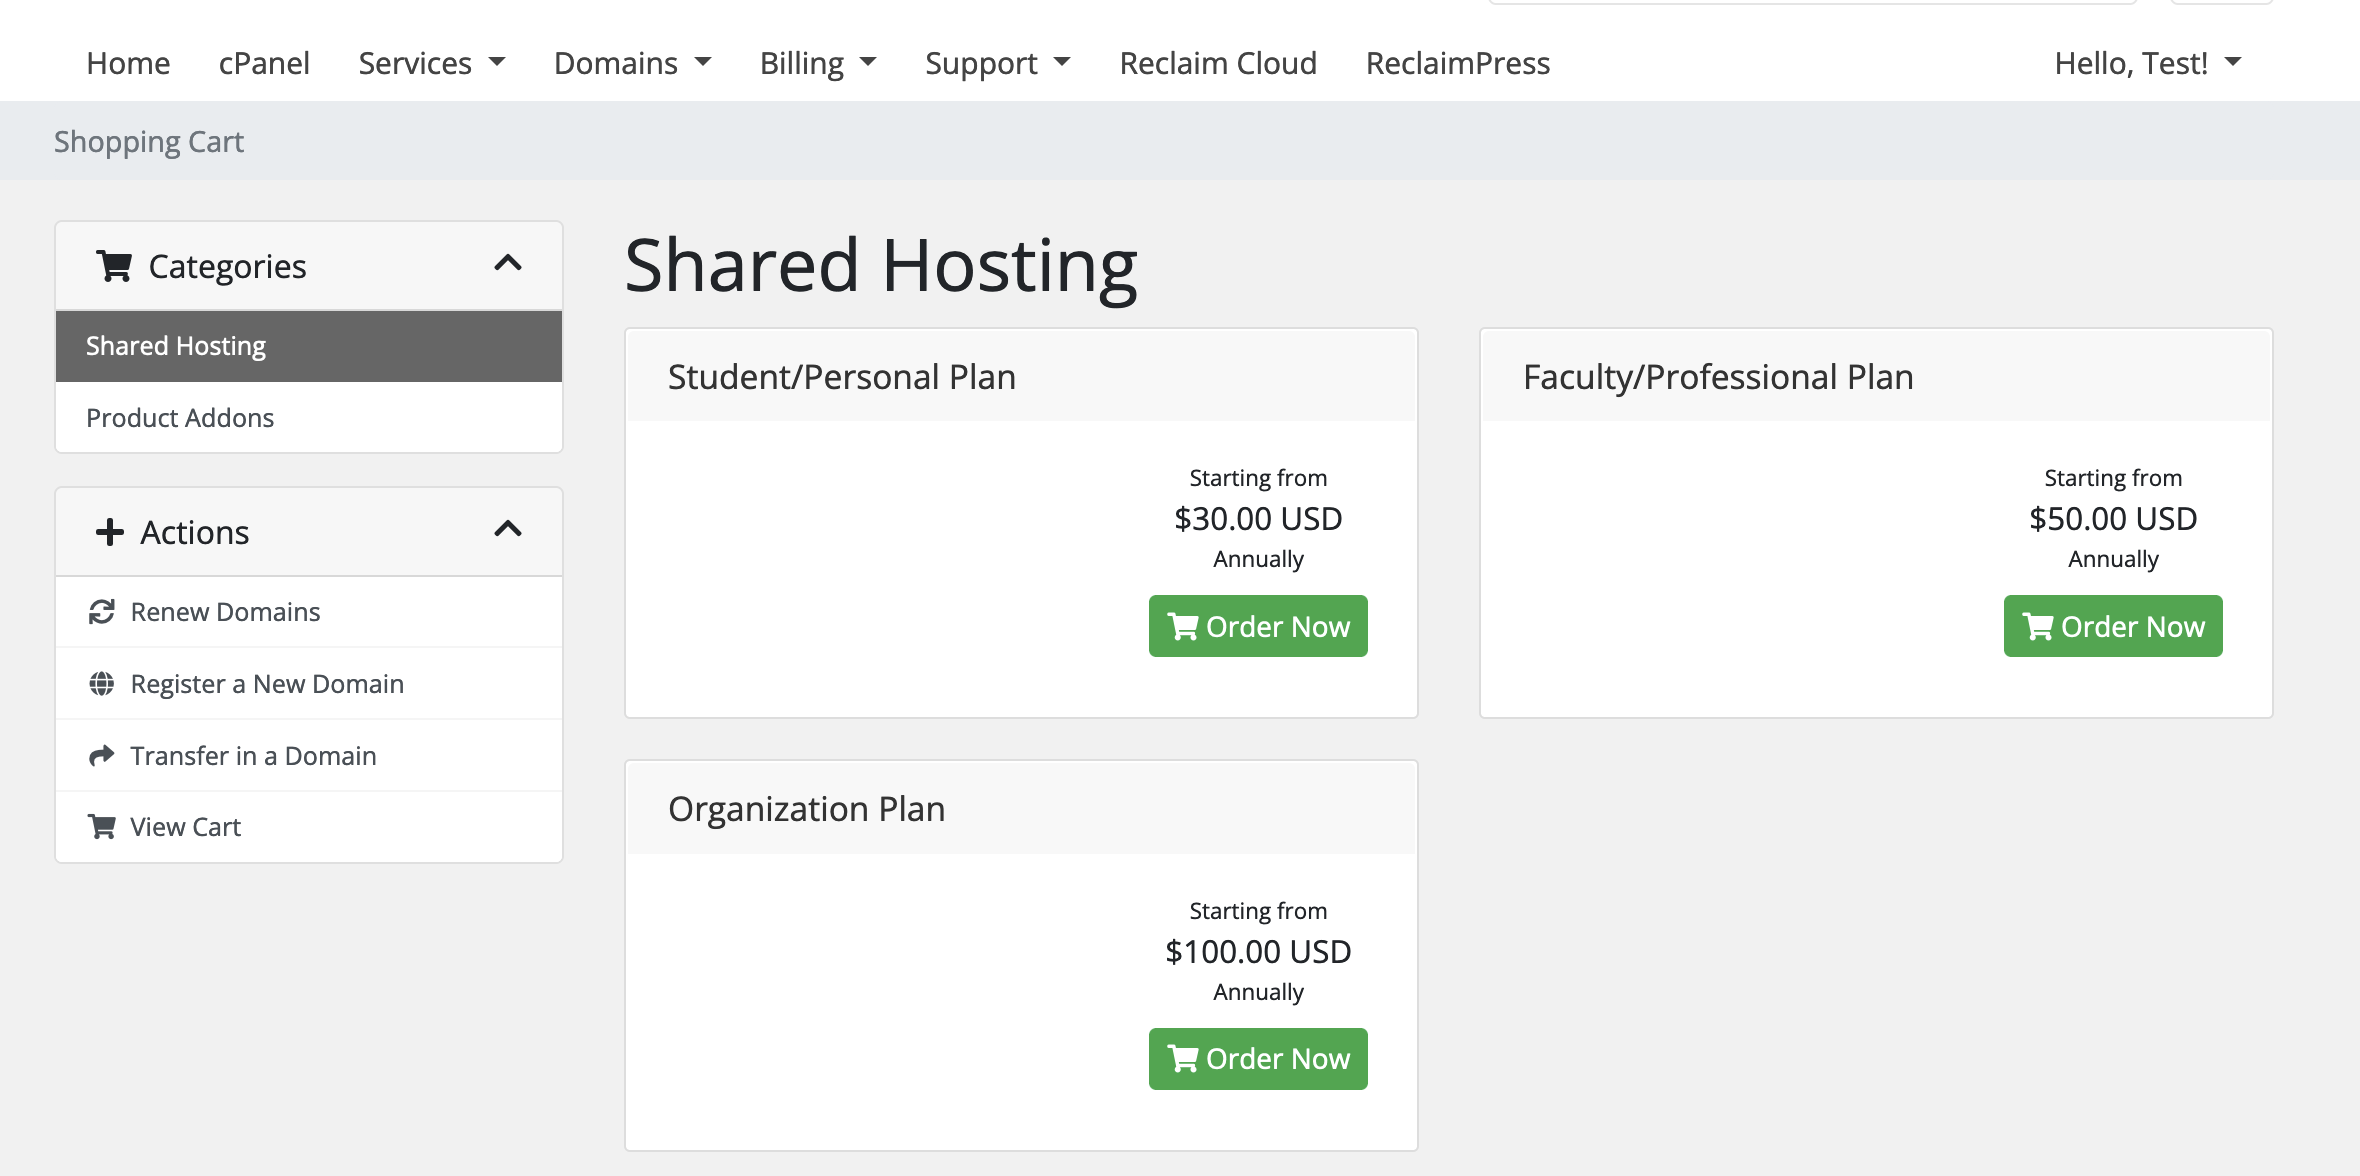The image size is (2360, 1176).
Task: Click the Categories cart icon
Action: click(x=114, y=266)
